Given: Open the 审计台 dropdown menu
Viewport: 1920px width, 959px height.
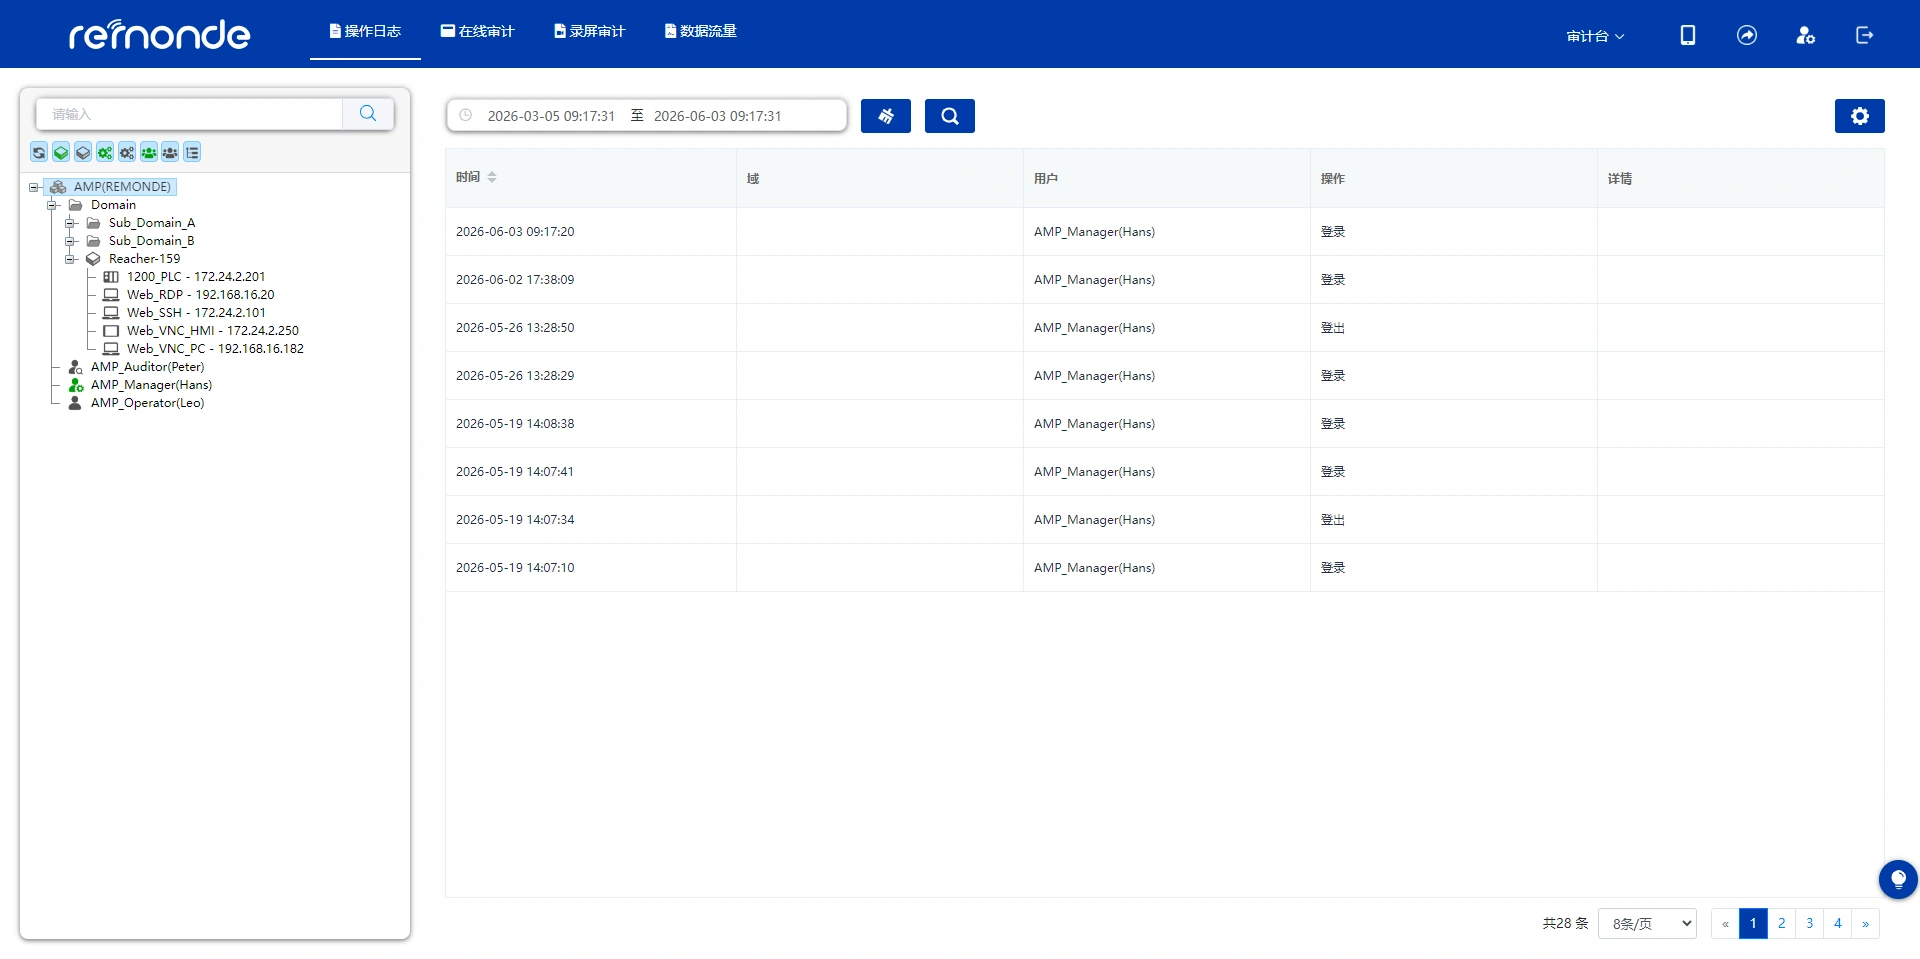Looking at the screenshot, I should coord(1595,36).
